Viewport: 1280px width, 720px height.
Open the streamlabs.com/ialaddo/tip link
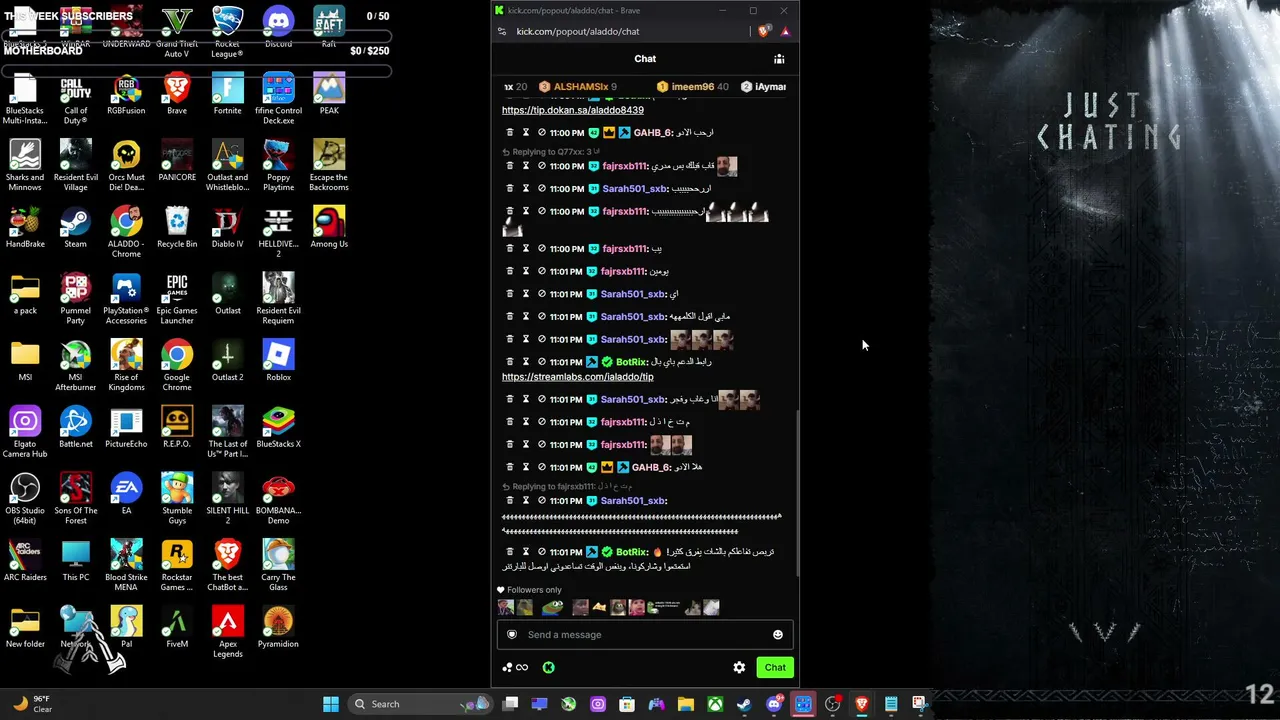pos(578,377)
